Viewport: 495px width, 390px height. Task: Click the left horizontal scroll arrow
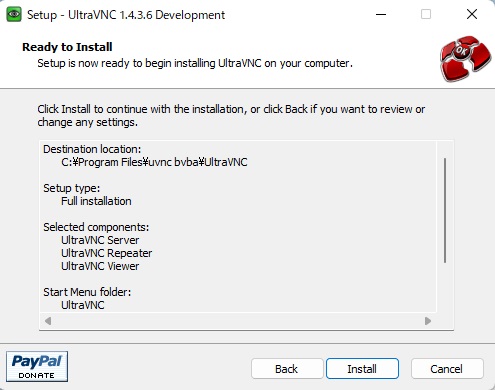coord(48,321)
